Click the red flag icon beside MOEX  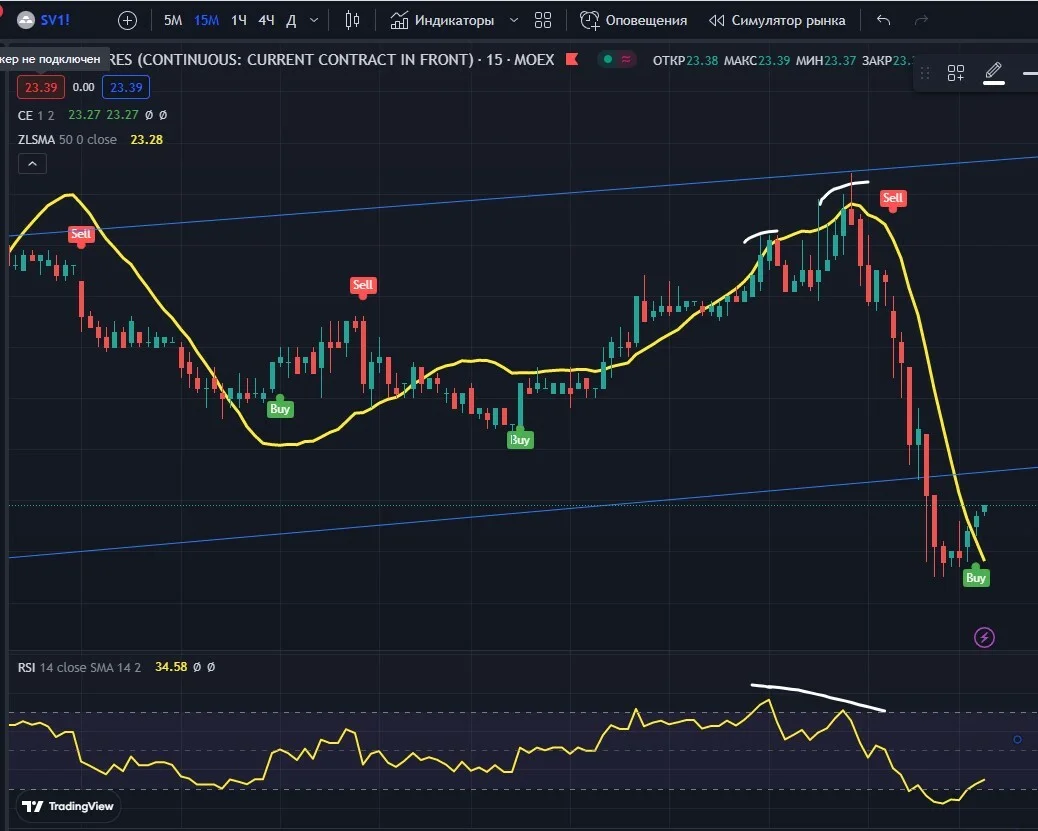click(572, 59)
